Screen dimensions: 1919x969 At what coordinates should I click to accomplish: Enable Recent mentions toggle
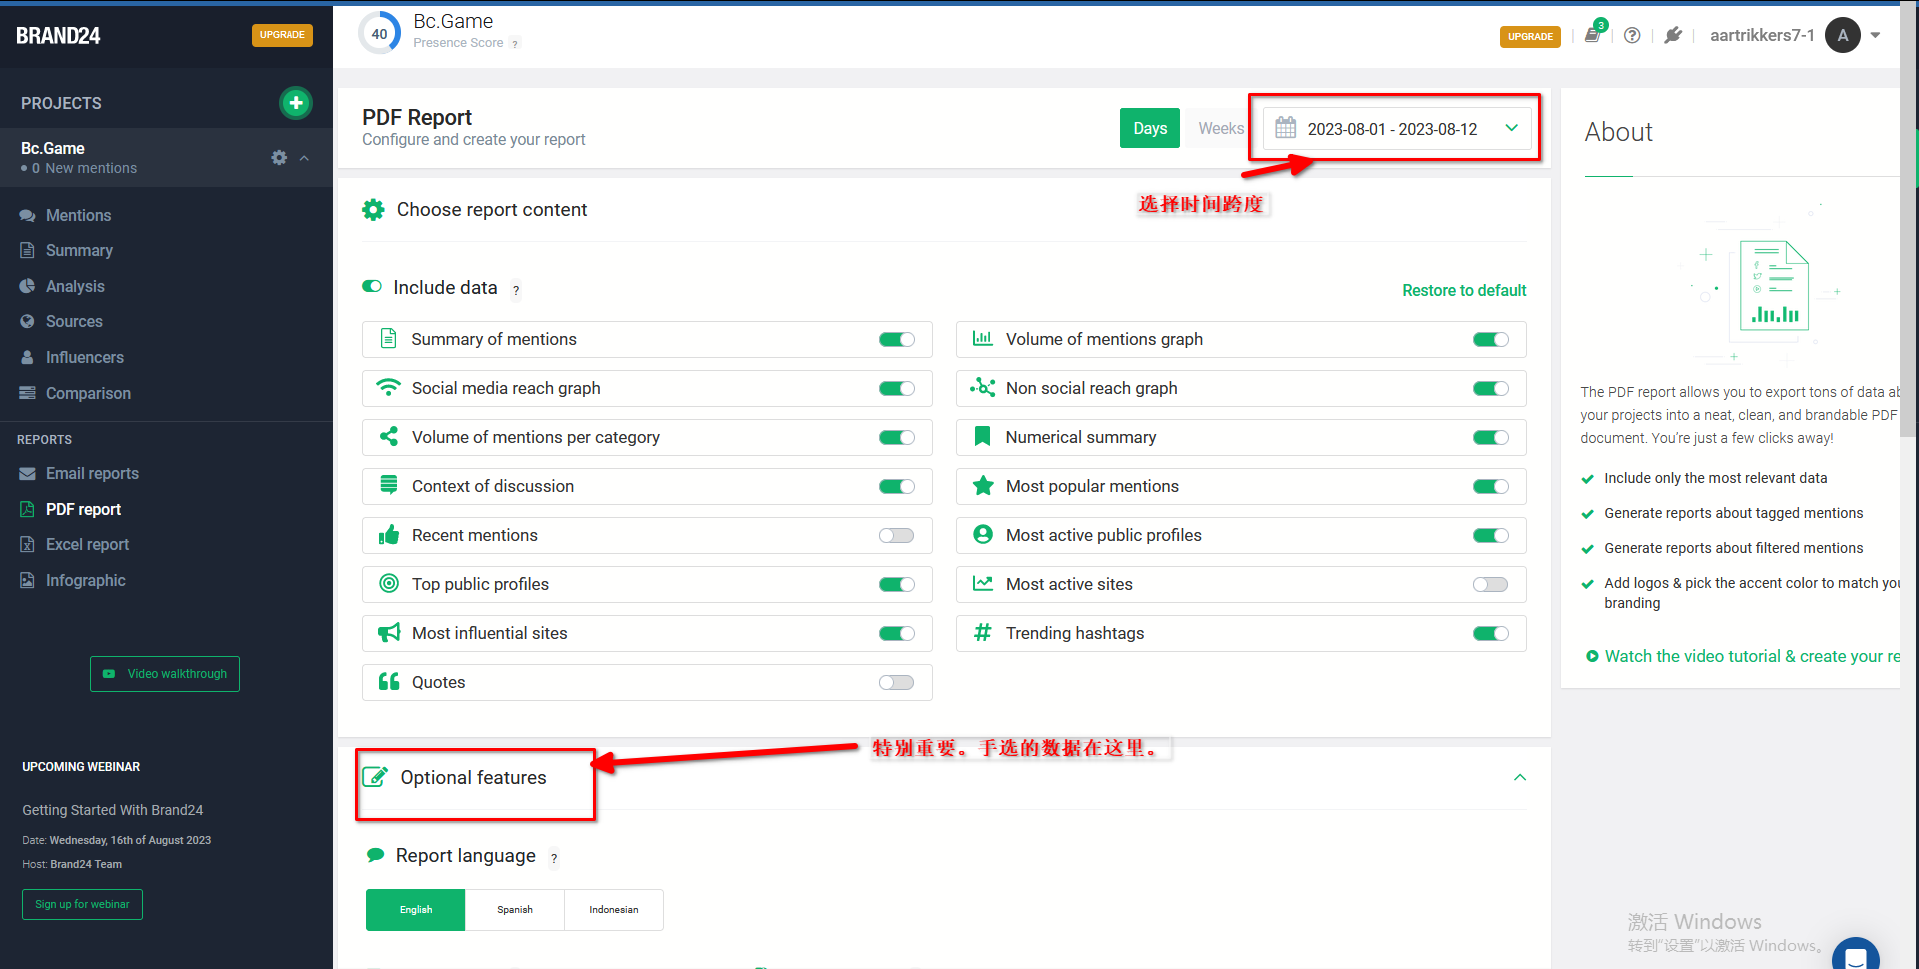tap(897, 536)
